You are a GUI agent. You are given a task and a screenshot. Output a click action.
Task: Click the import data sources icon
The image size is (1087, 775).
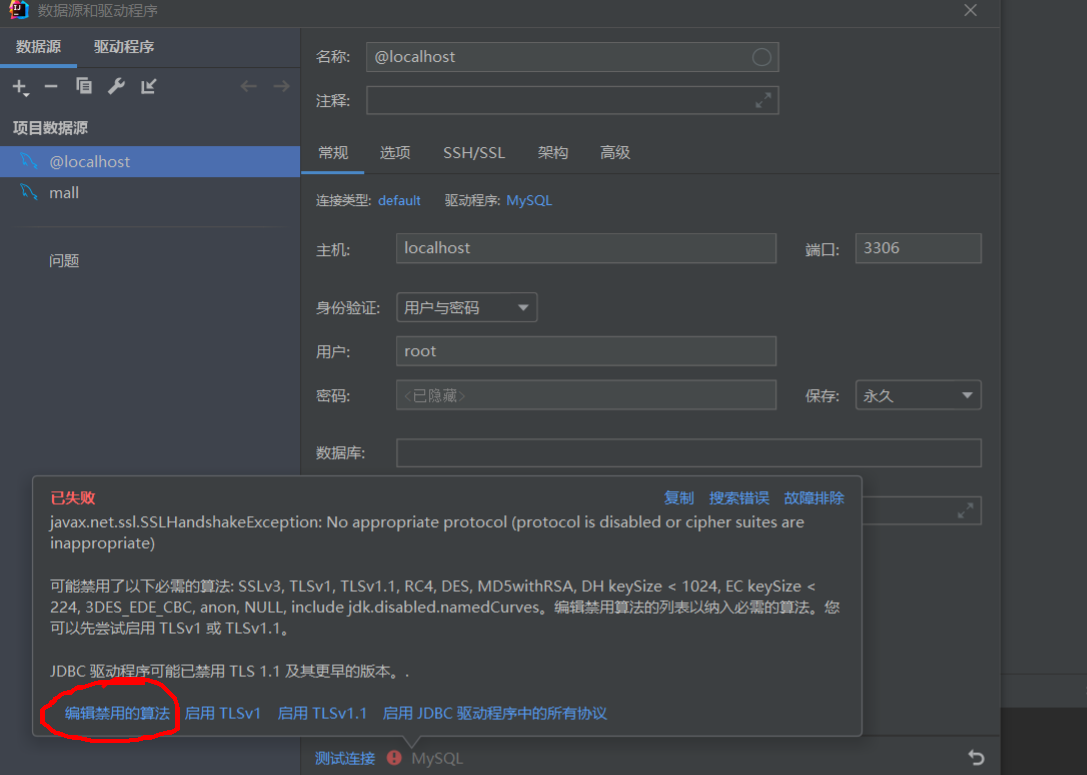pos(148,87)
